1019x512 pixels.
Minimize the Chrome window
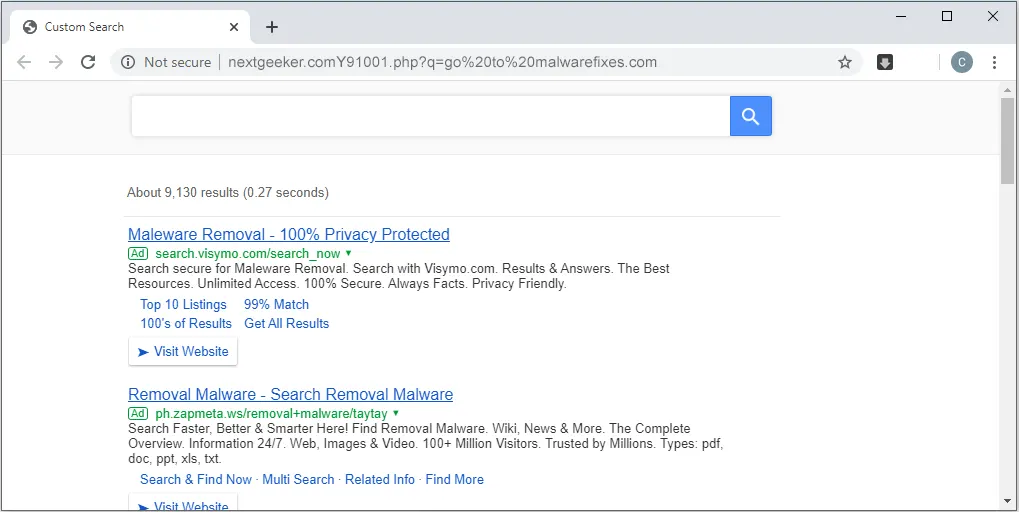click(901, 16)
